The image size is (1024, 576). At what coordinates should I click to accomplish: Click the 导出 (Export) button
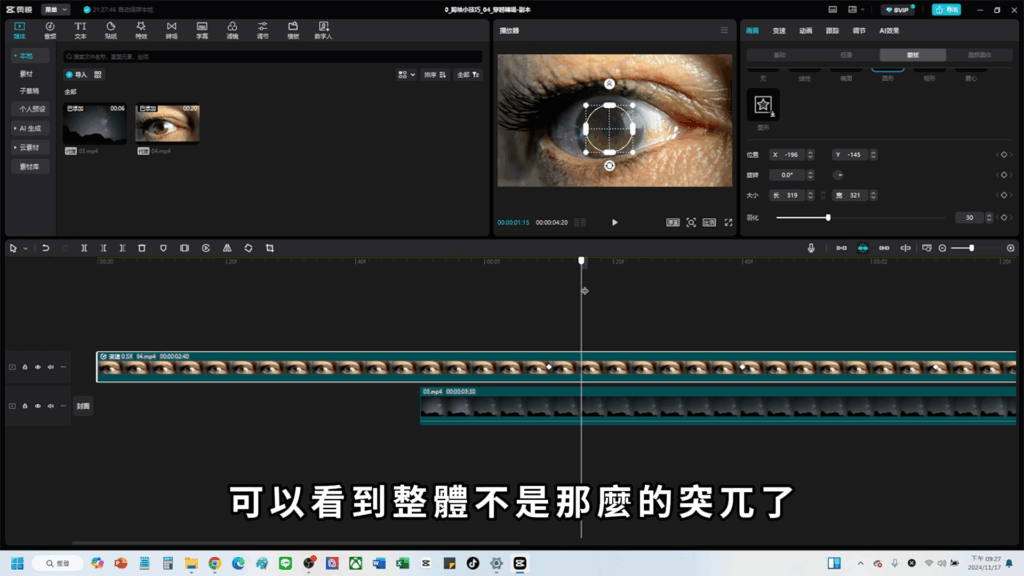coord(946,10)
